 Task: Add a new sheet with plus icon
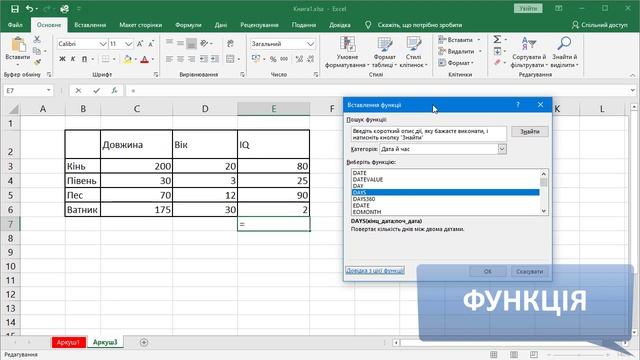(144, 342)
